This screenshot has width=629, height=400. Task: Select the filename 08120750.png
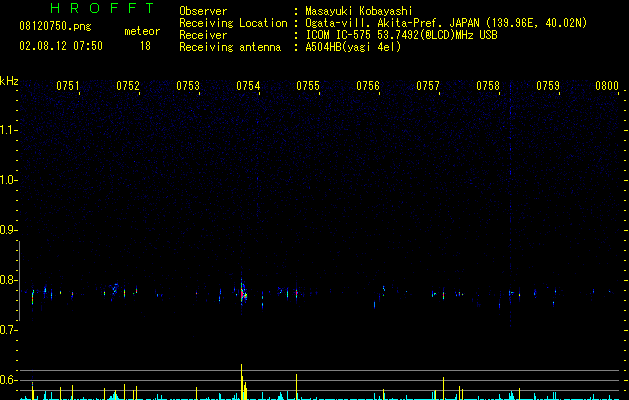(55, 27)
